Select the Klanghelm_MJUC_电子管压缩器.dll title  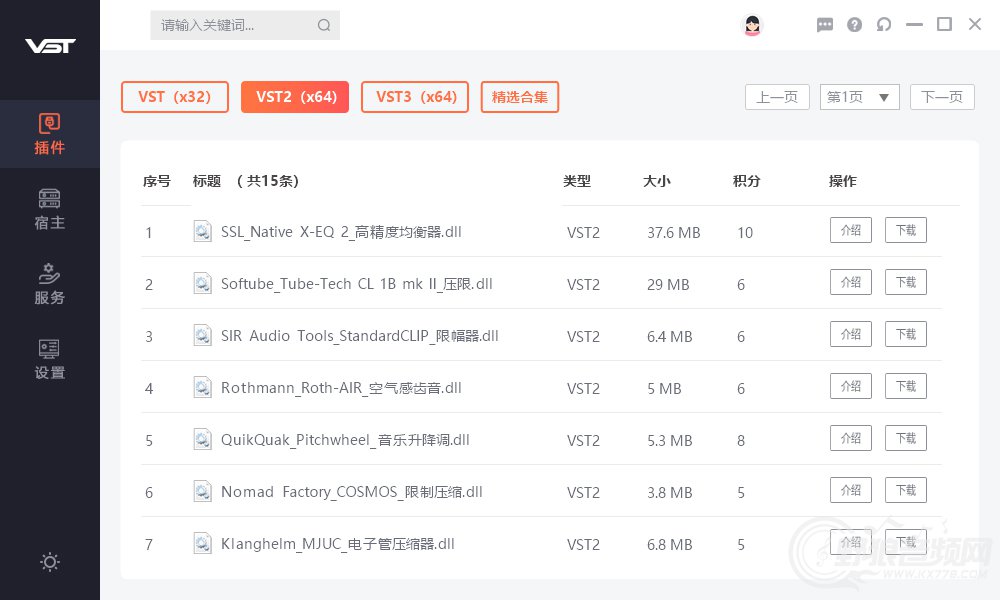point(337,544)
